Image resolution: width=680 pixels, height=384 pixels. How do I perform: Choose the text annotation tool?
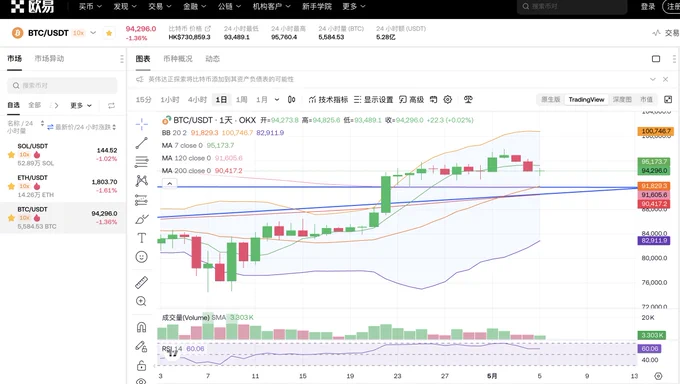(141, 238)
